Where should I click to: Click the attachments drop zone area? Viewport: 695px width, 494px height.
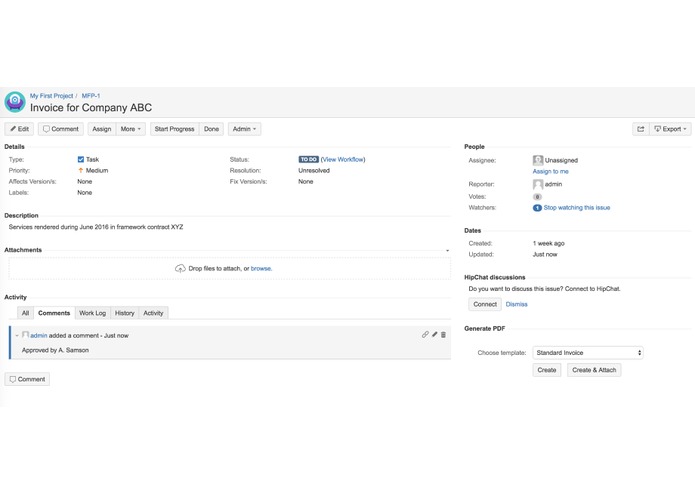[230, 268]
